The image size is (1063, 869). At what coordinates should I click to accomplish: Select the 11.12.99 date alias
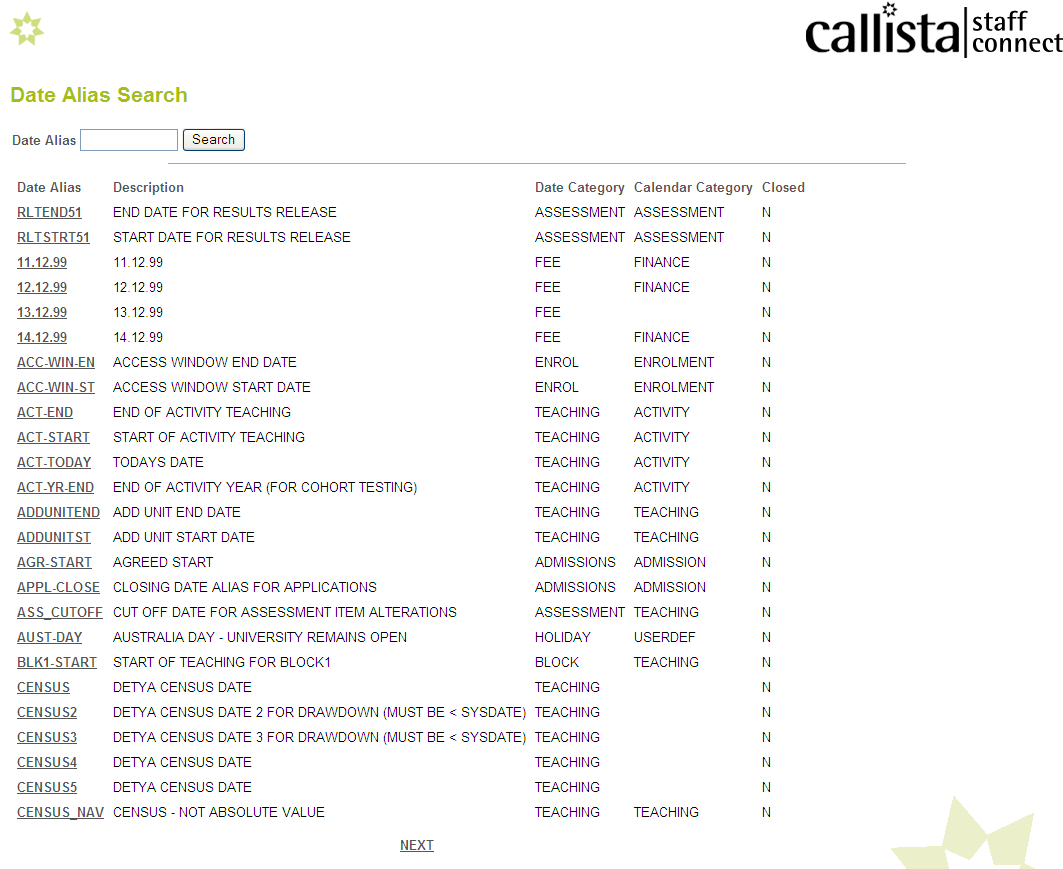click(x=41, y=262)
